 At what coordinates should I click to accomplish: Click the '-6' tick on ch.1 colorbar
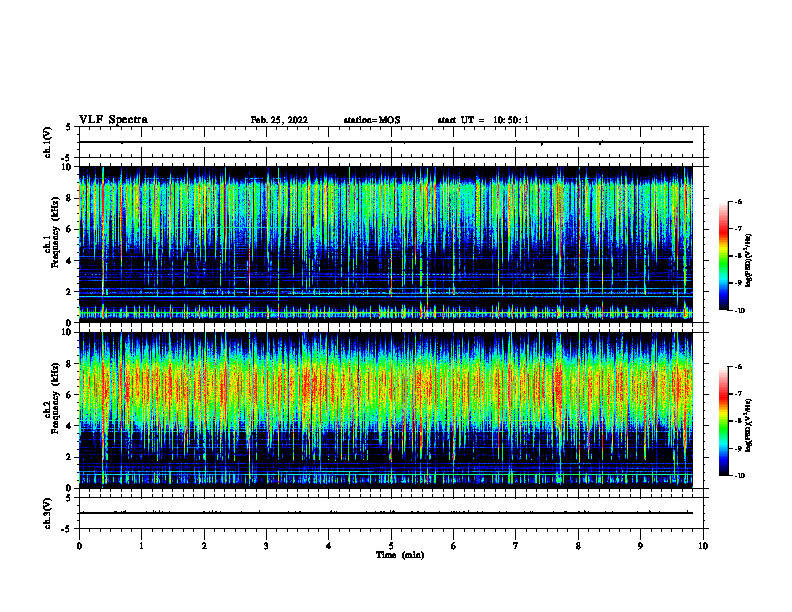(x=738, y=201)
